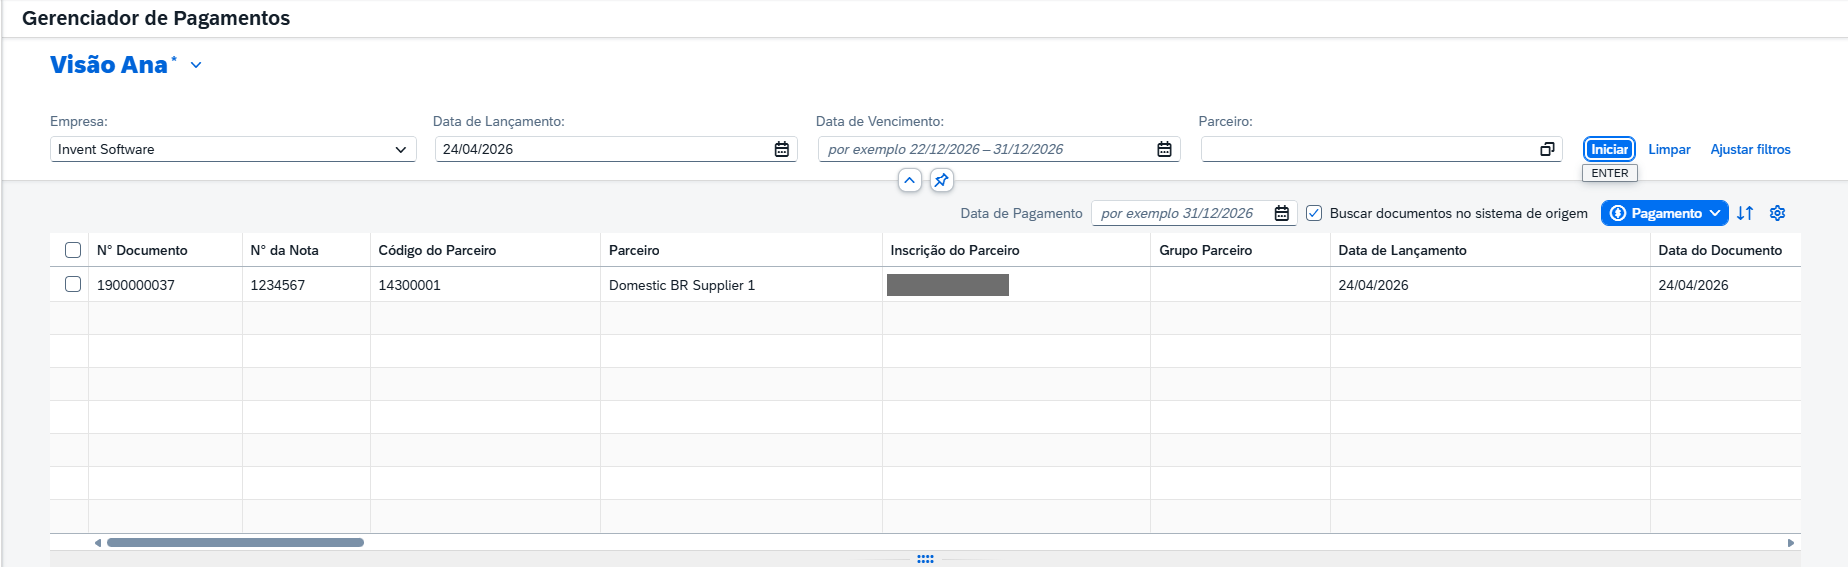
Task: Select all rows with header checkbox
Action: point(73,250)
